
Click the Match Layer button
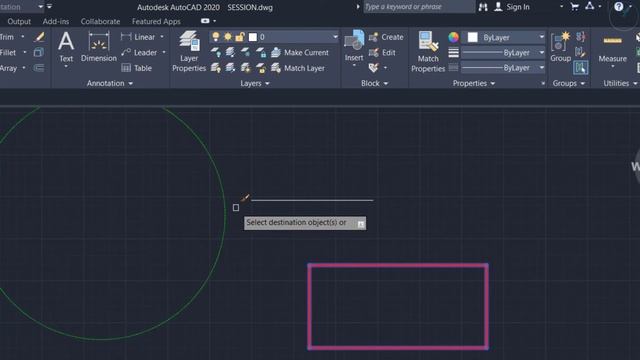(298, 68)
